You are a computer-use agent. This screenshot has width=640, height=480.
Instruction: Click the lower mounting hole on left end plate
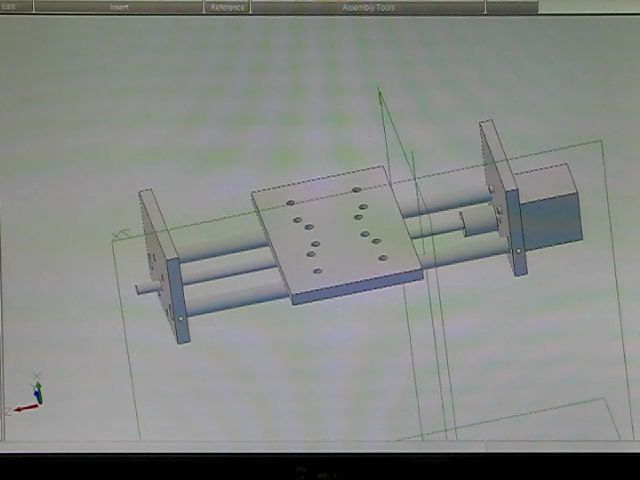180,319
